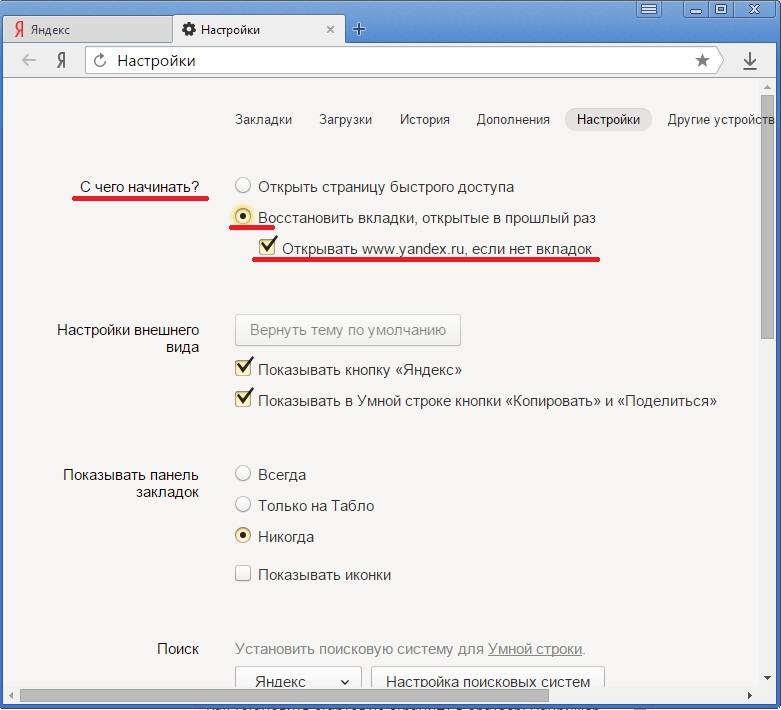Open a new tab with the plus button

click(359, 29)
